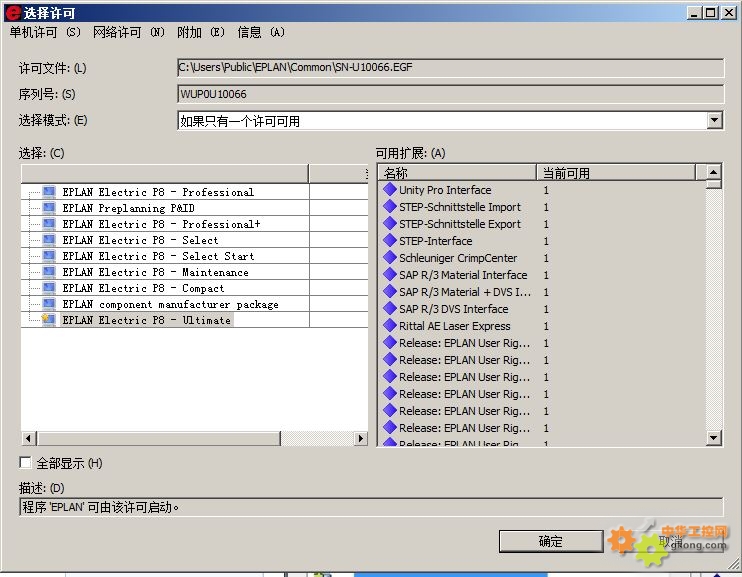Click the diamond icon for Rittal AE Laser Express
This screenshot has height=577, width=742.
[390, 326]
